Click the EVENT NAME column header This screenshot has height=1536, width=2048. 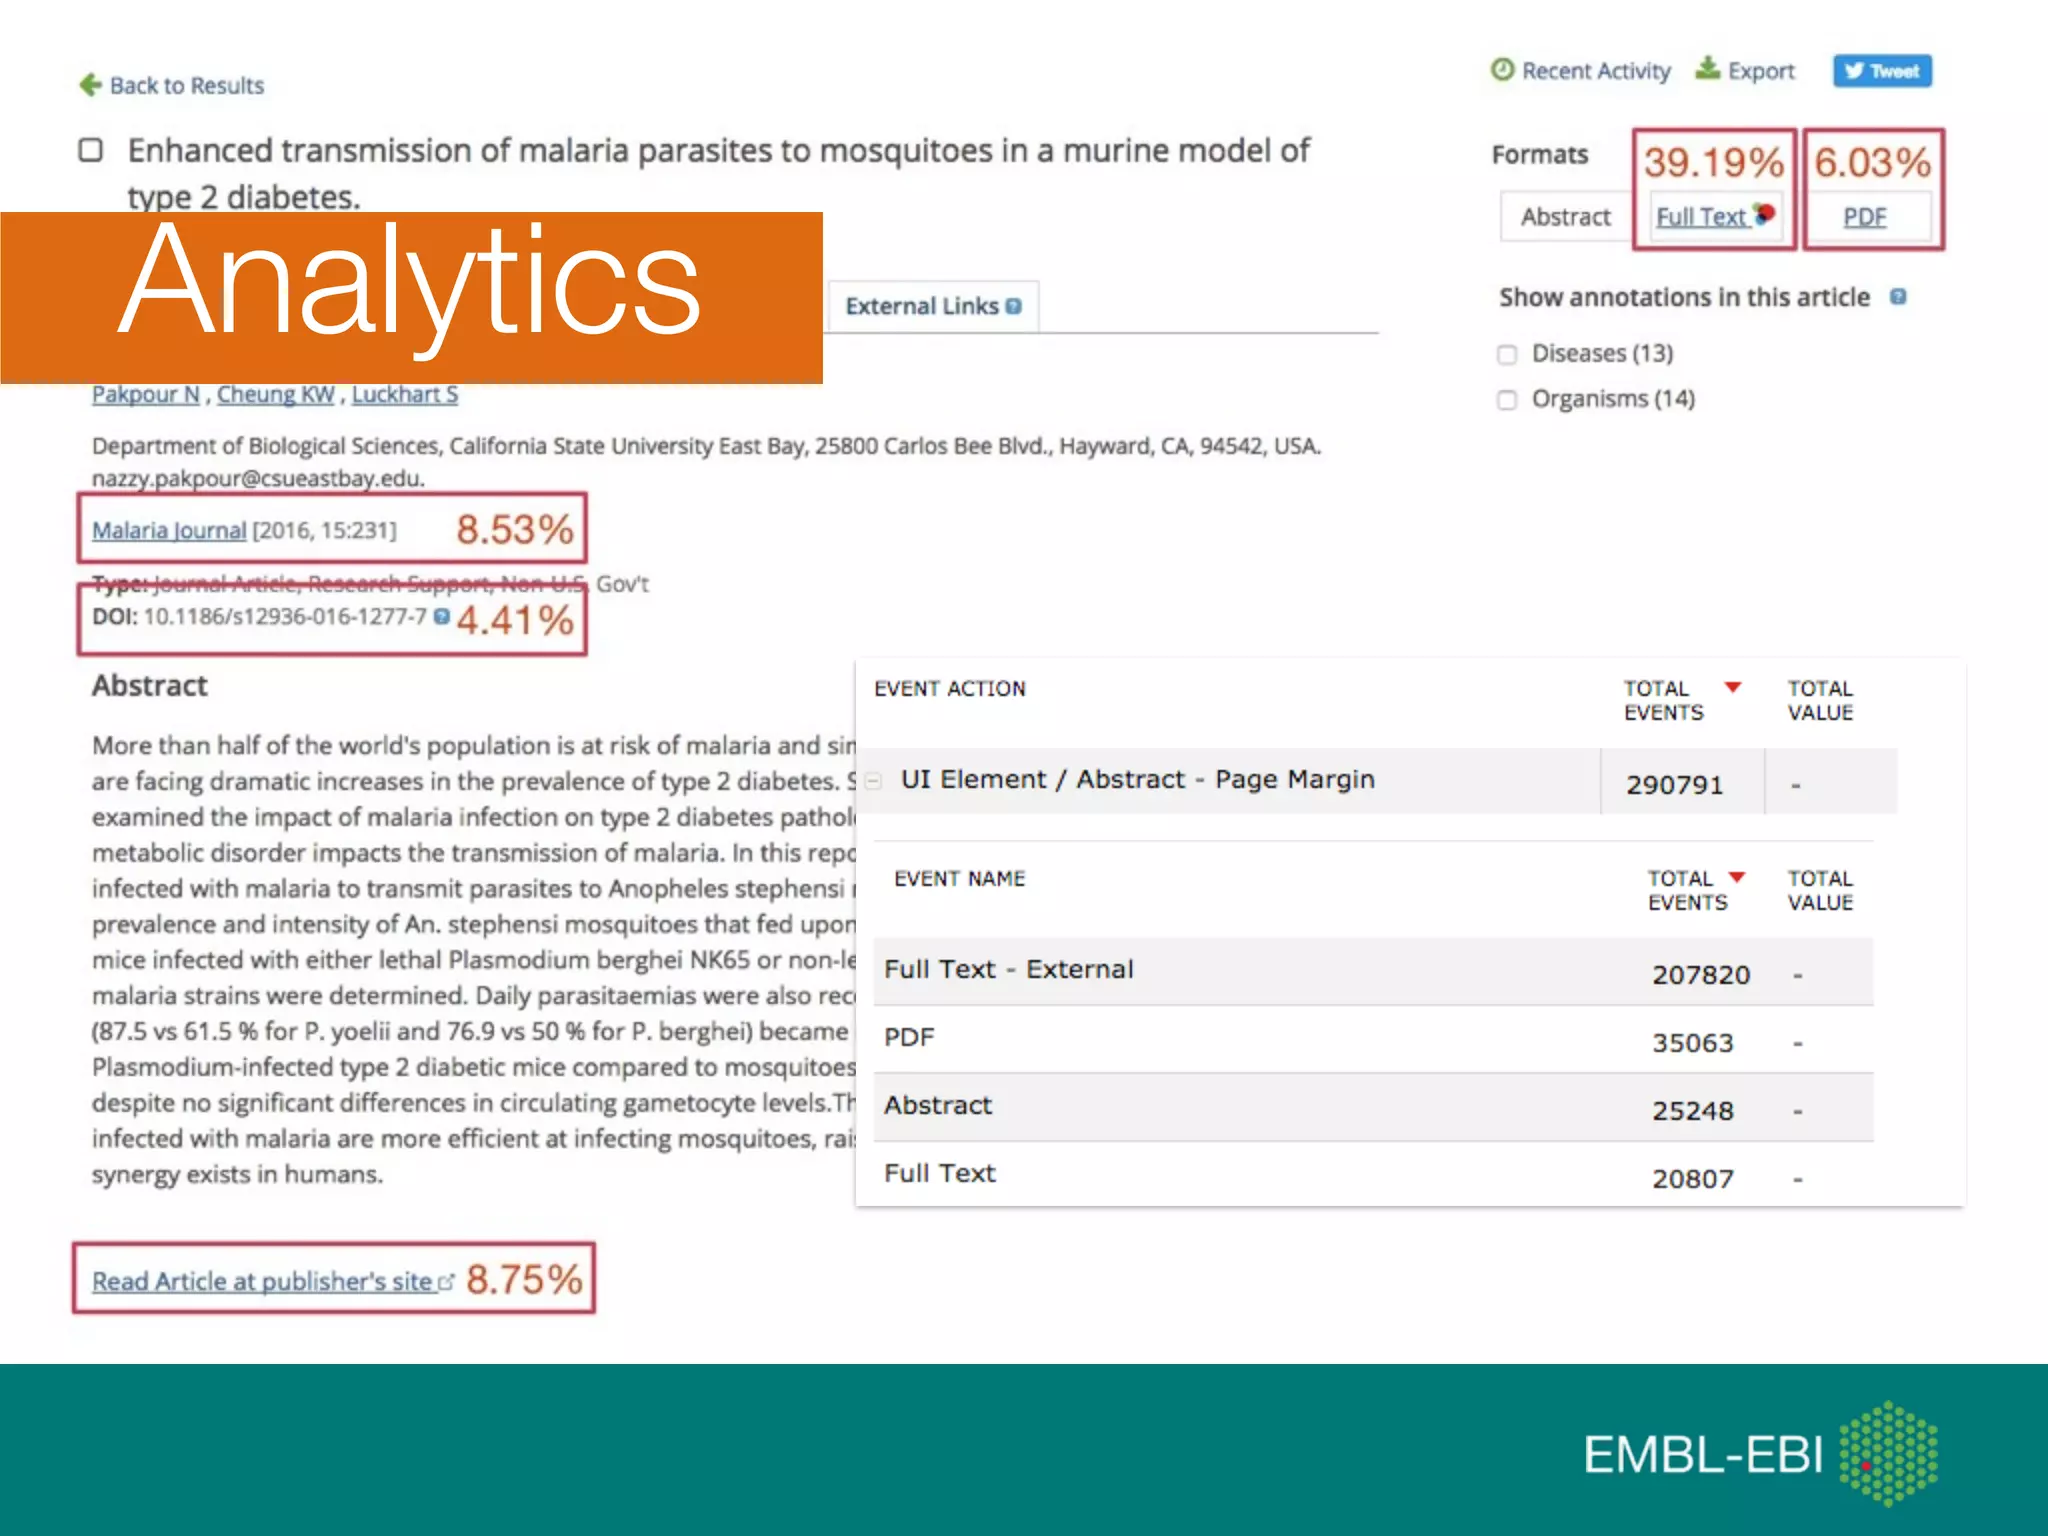click(x=960, y=879)
